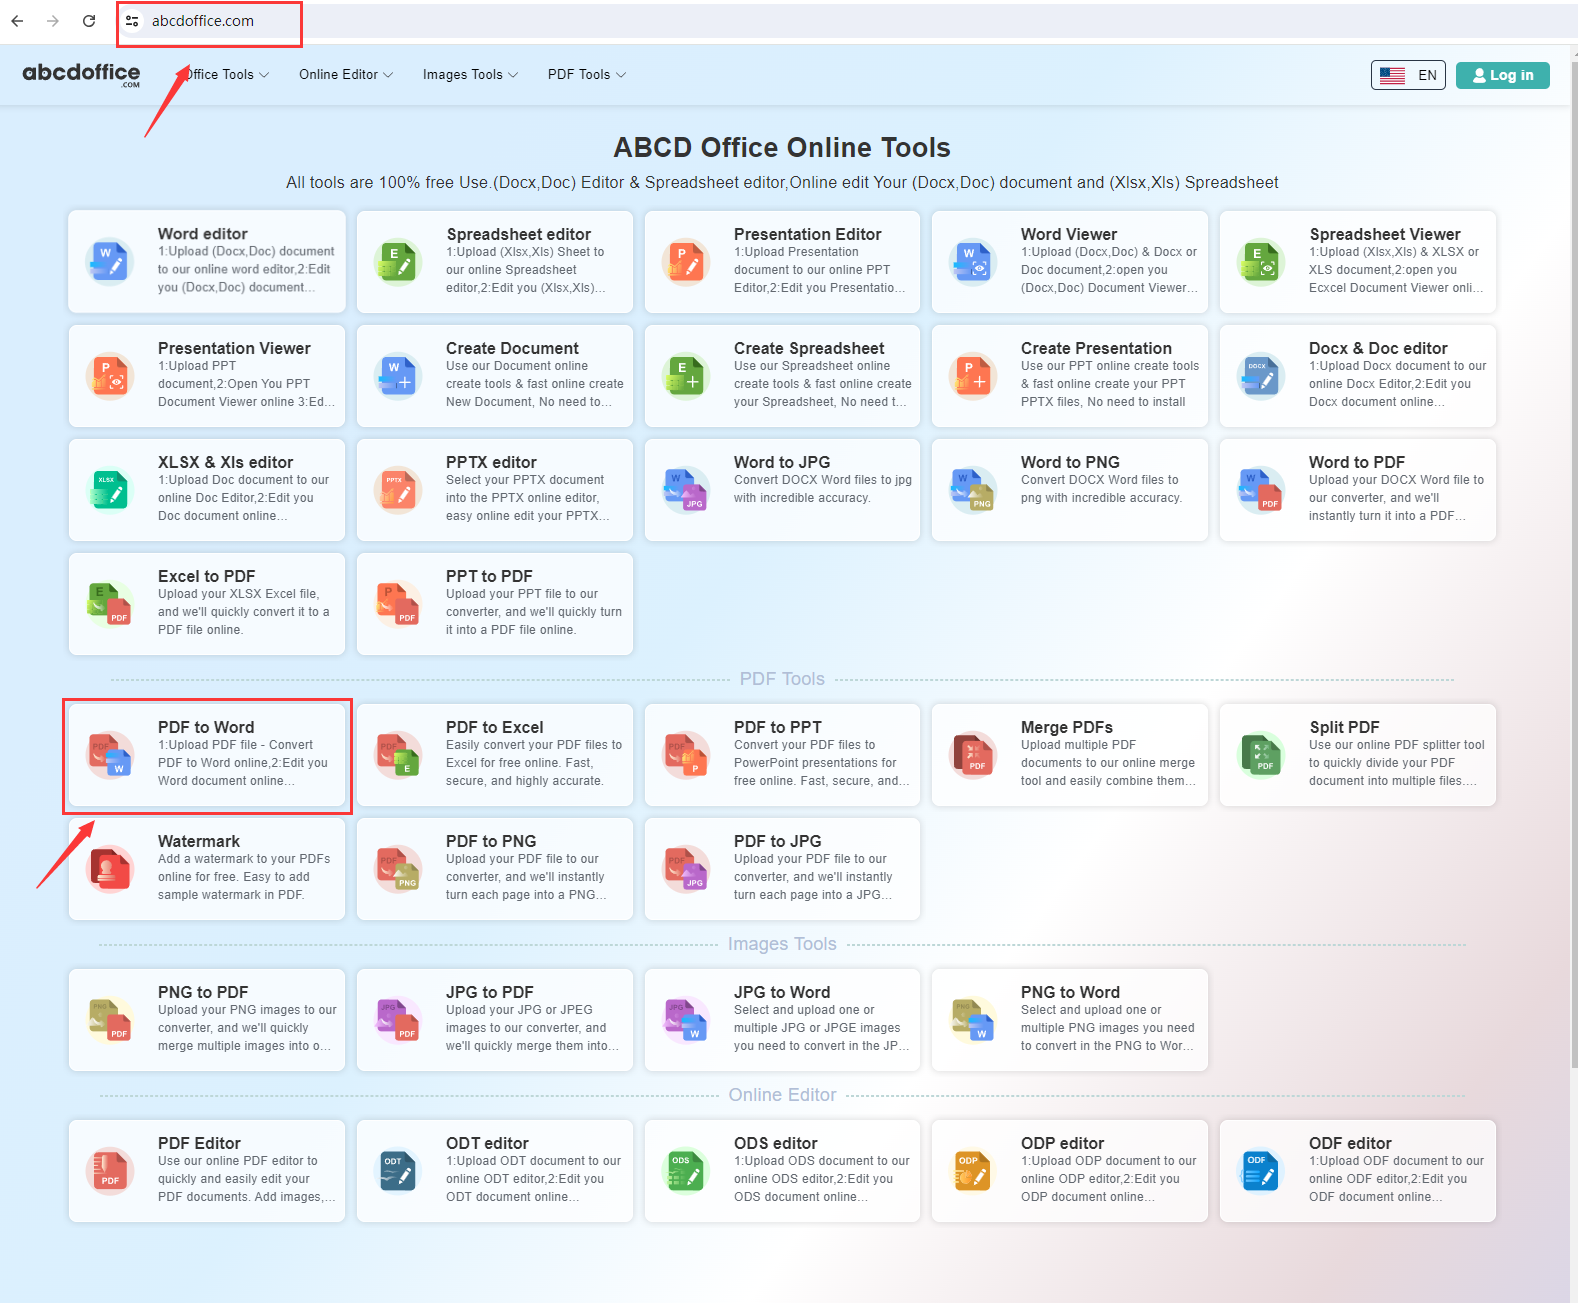Image resolution: width=1578 pixels, height=1303 pixels.
Task: Open the Presentation Viewer icon
Action: pyautogui.click(x=110, y=376)
